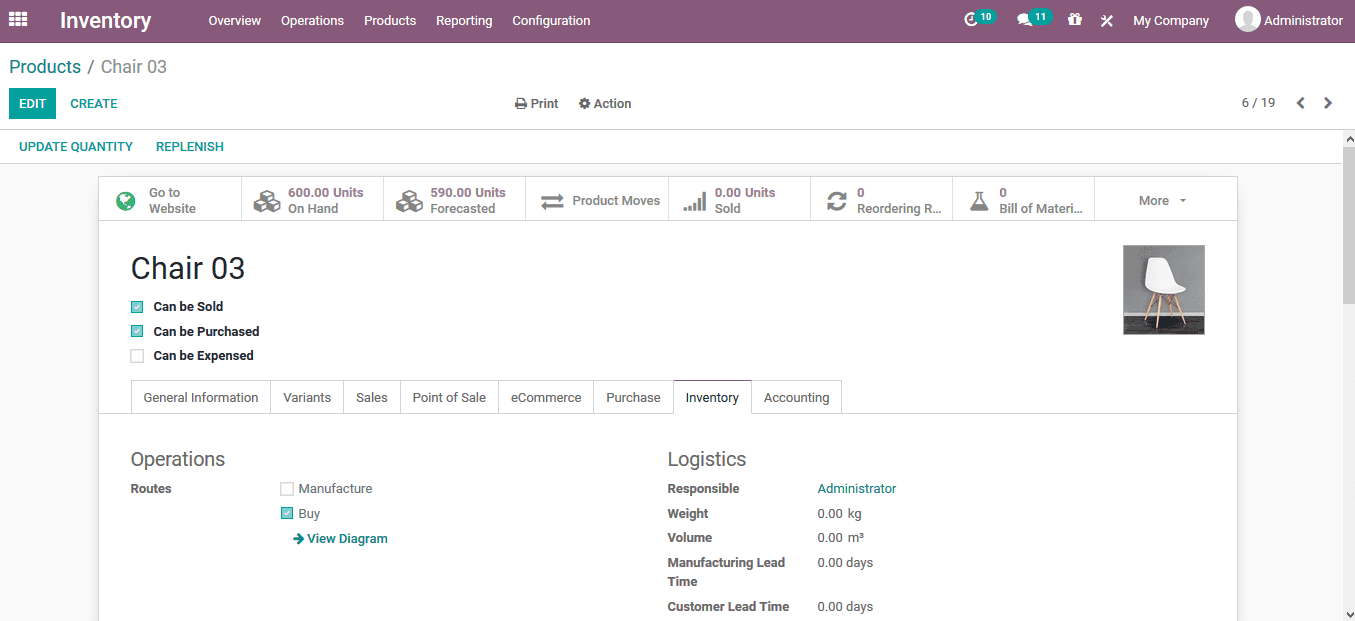Check the Manufacture route checkbox
Screen dimensions: 1355x621
[x=287, y=488]
